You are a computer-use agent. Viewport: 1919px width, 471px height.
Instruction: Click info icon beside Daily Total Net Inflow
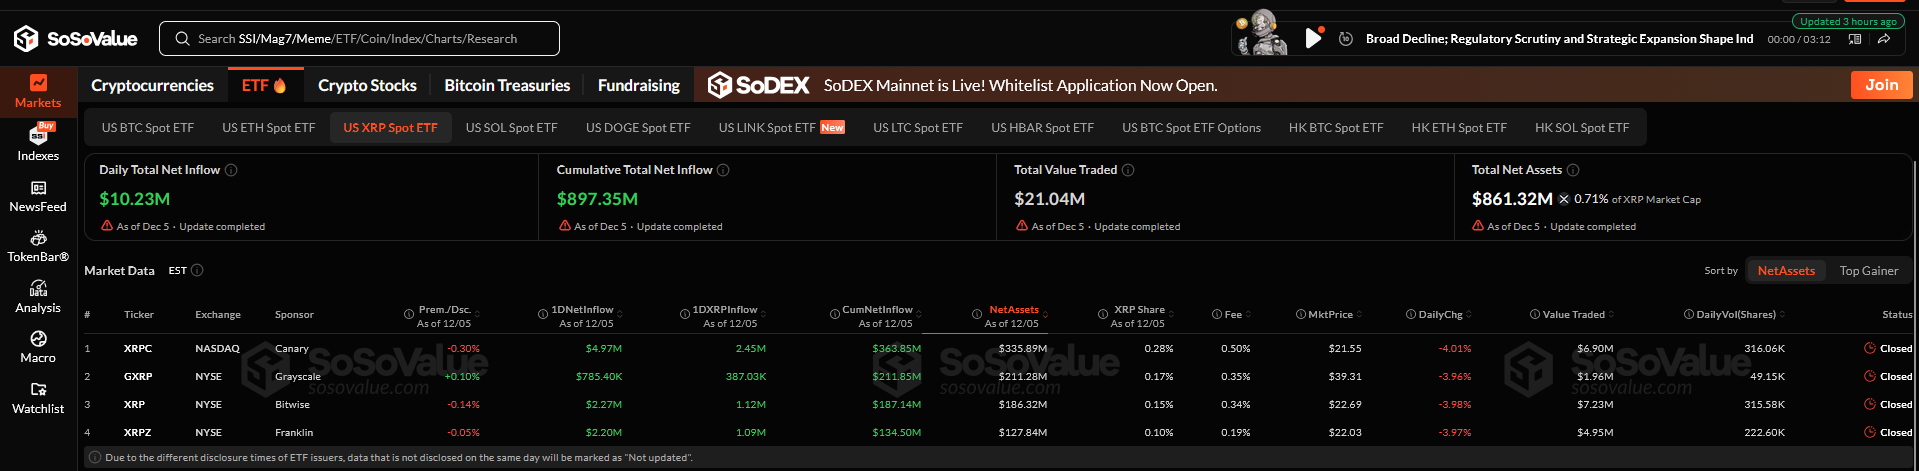coord(231,170)
